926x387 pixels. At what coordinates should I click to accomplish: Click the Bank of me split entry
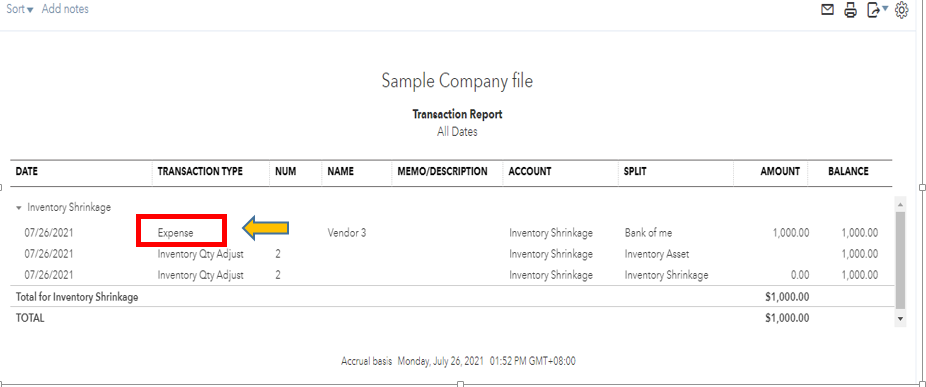(x=648, y=233)
